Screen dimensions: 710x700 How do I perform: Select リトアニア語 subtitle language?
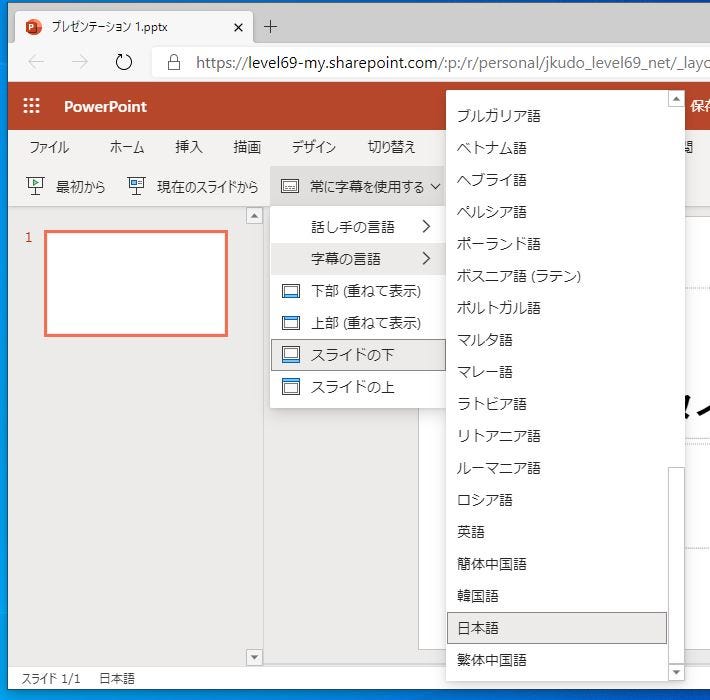point(556,436)
